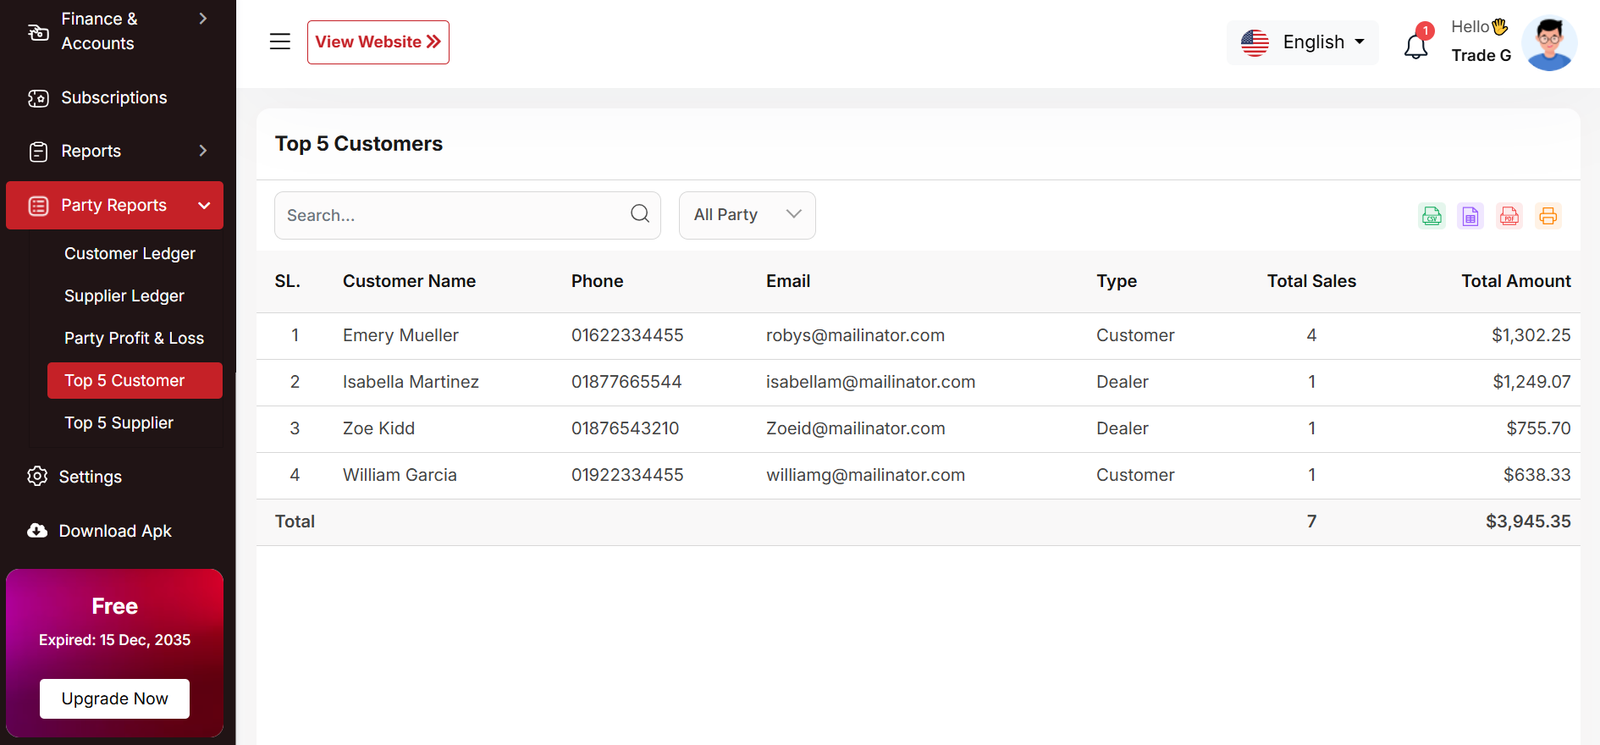Focus the Search input field
Viewport: 1600px width, 745px height.
point(450,215)
